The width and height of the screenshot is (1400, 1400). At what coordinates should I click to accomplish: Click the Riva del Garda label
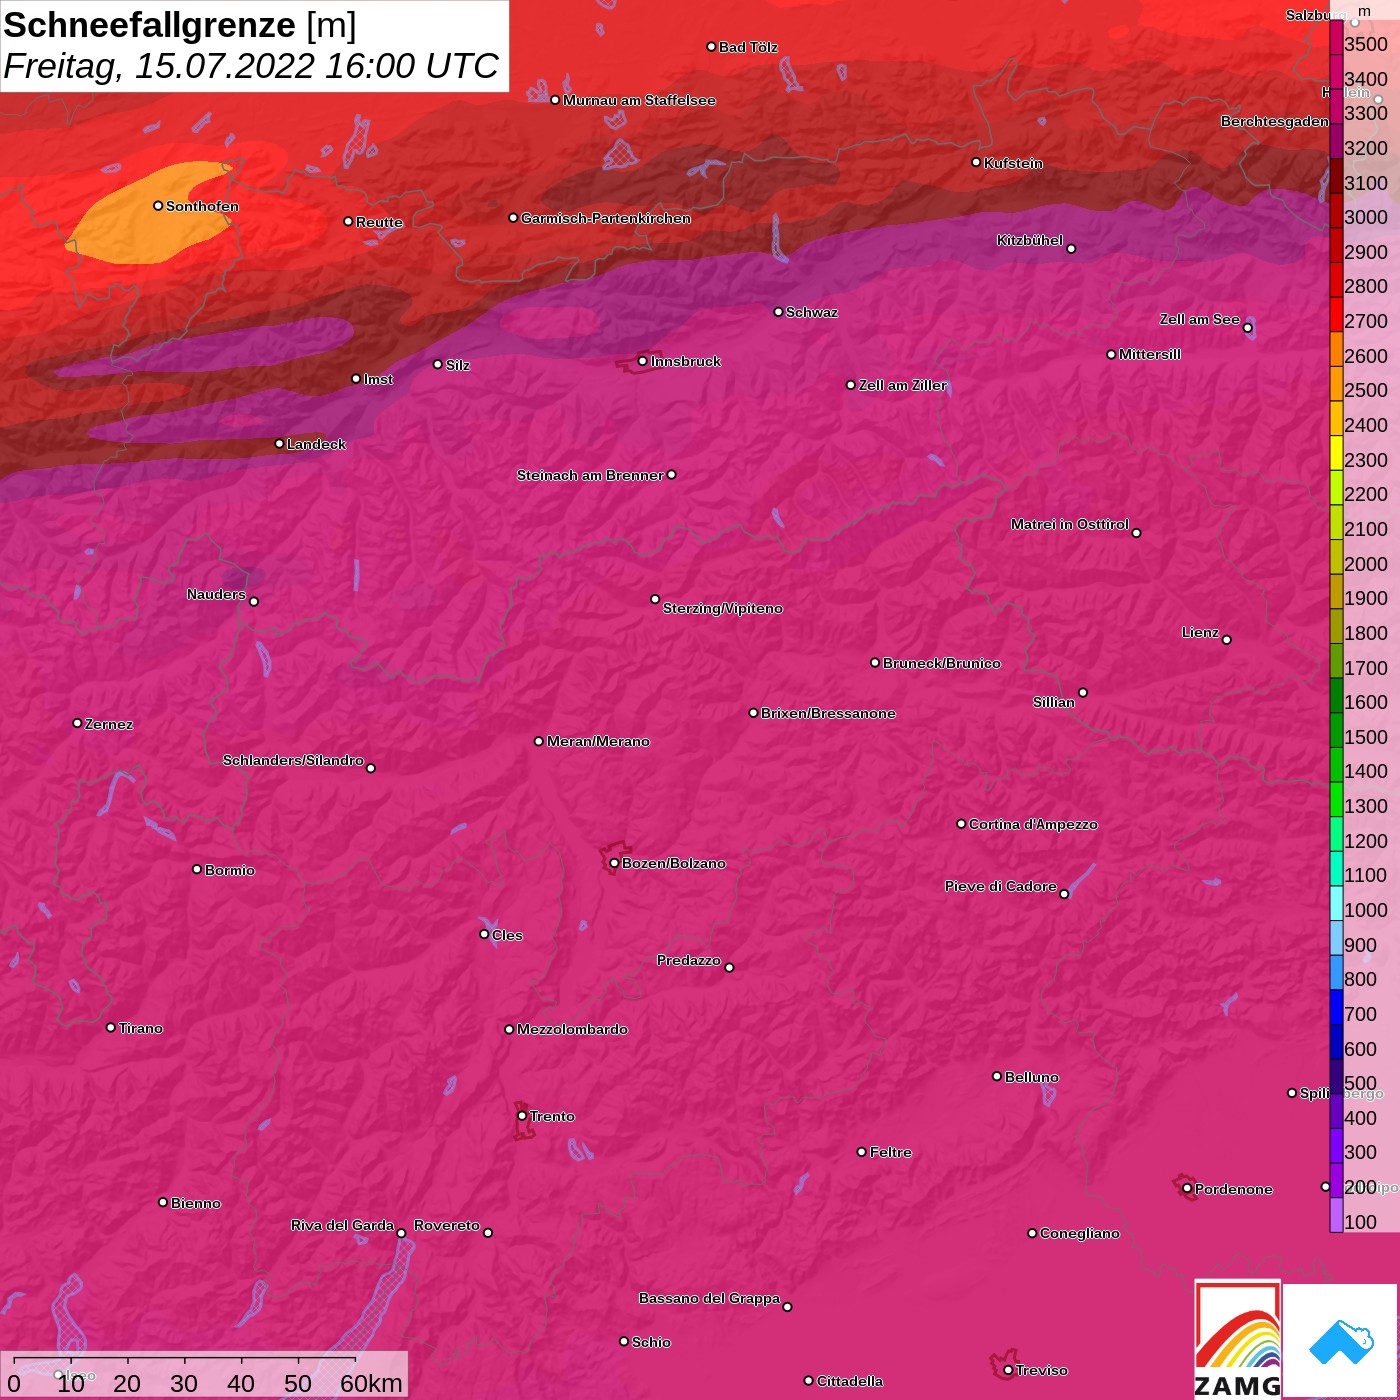[x=342, y=1225]
